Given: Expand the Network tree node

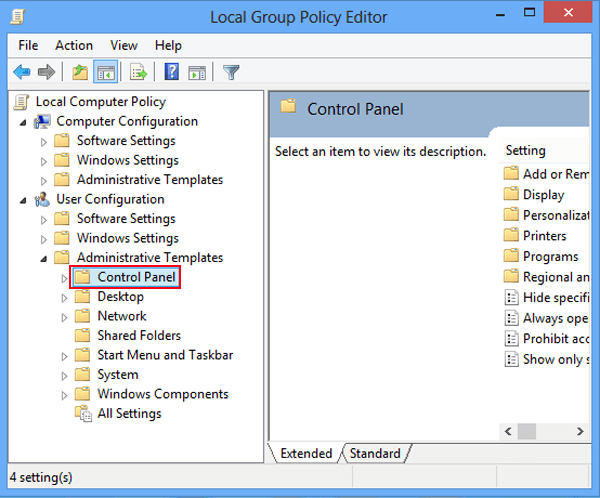Looking at the screenshot, I should pos(64,317).
